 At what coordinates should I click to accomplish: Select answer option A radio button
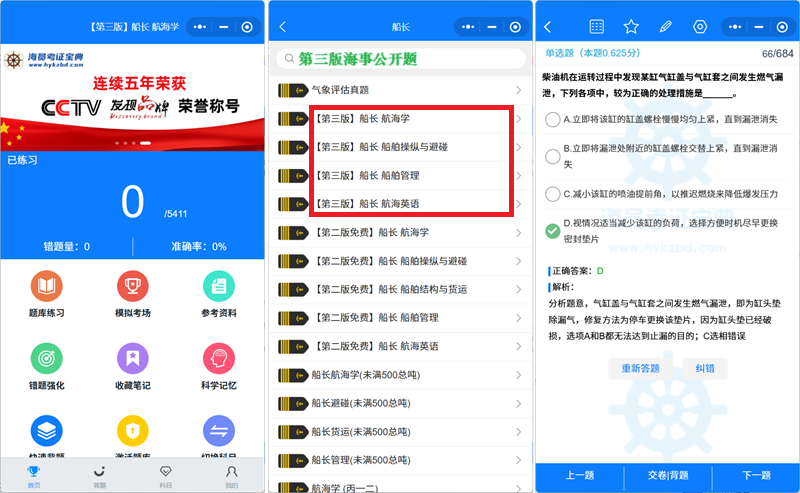tap(553, 119)
